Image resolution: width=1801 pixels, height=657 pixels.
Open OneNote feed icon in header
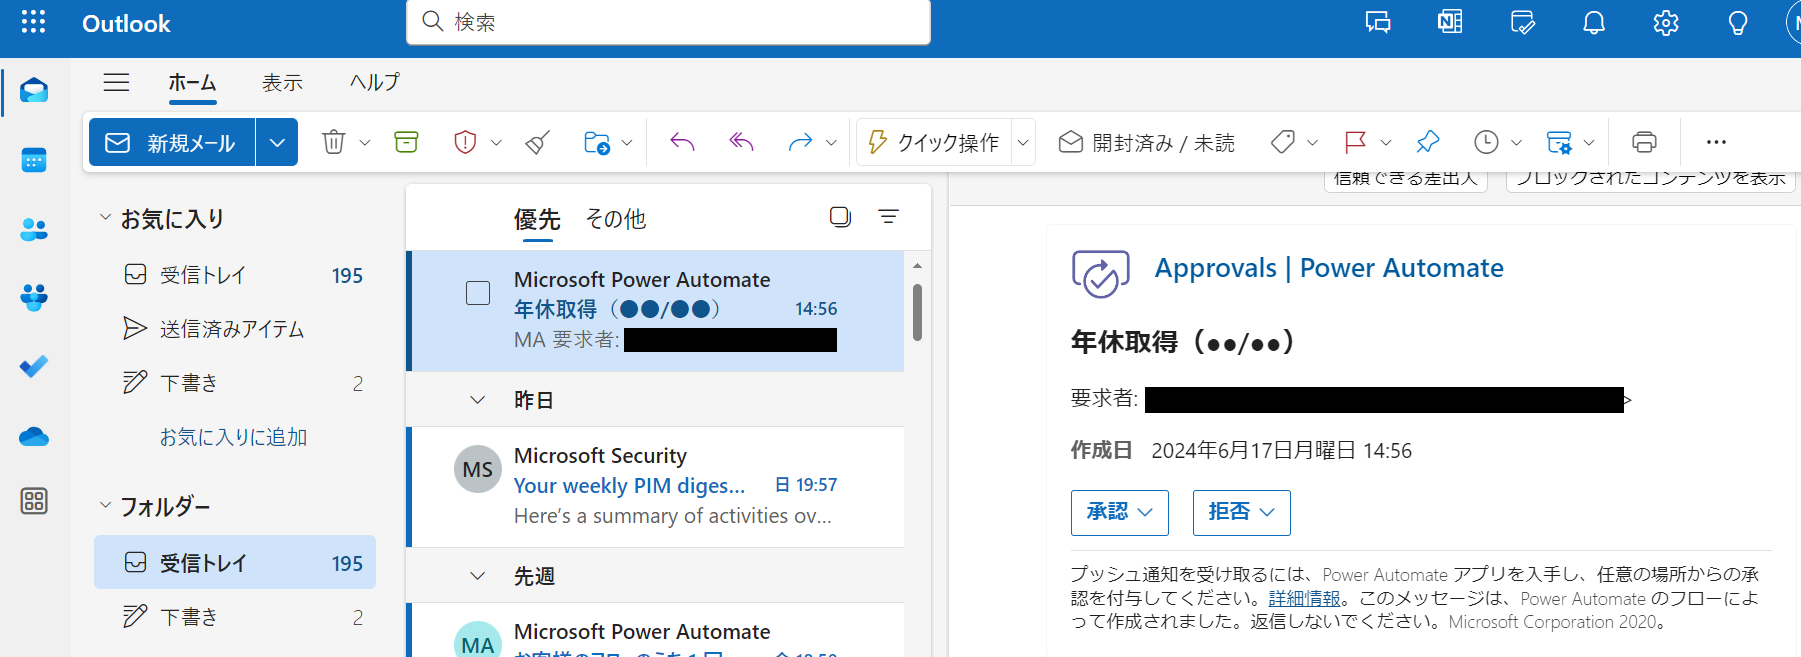coord(1450,22)
